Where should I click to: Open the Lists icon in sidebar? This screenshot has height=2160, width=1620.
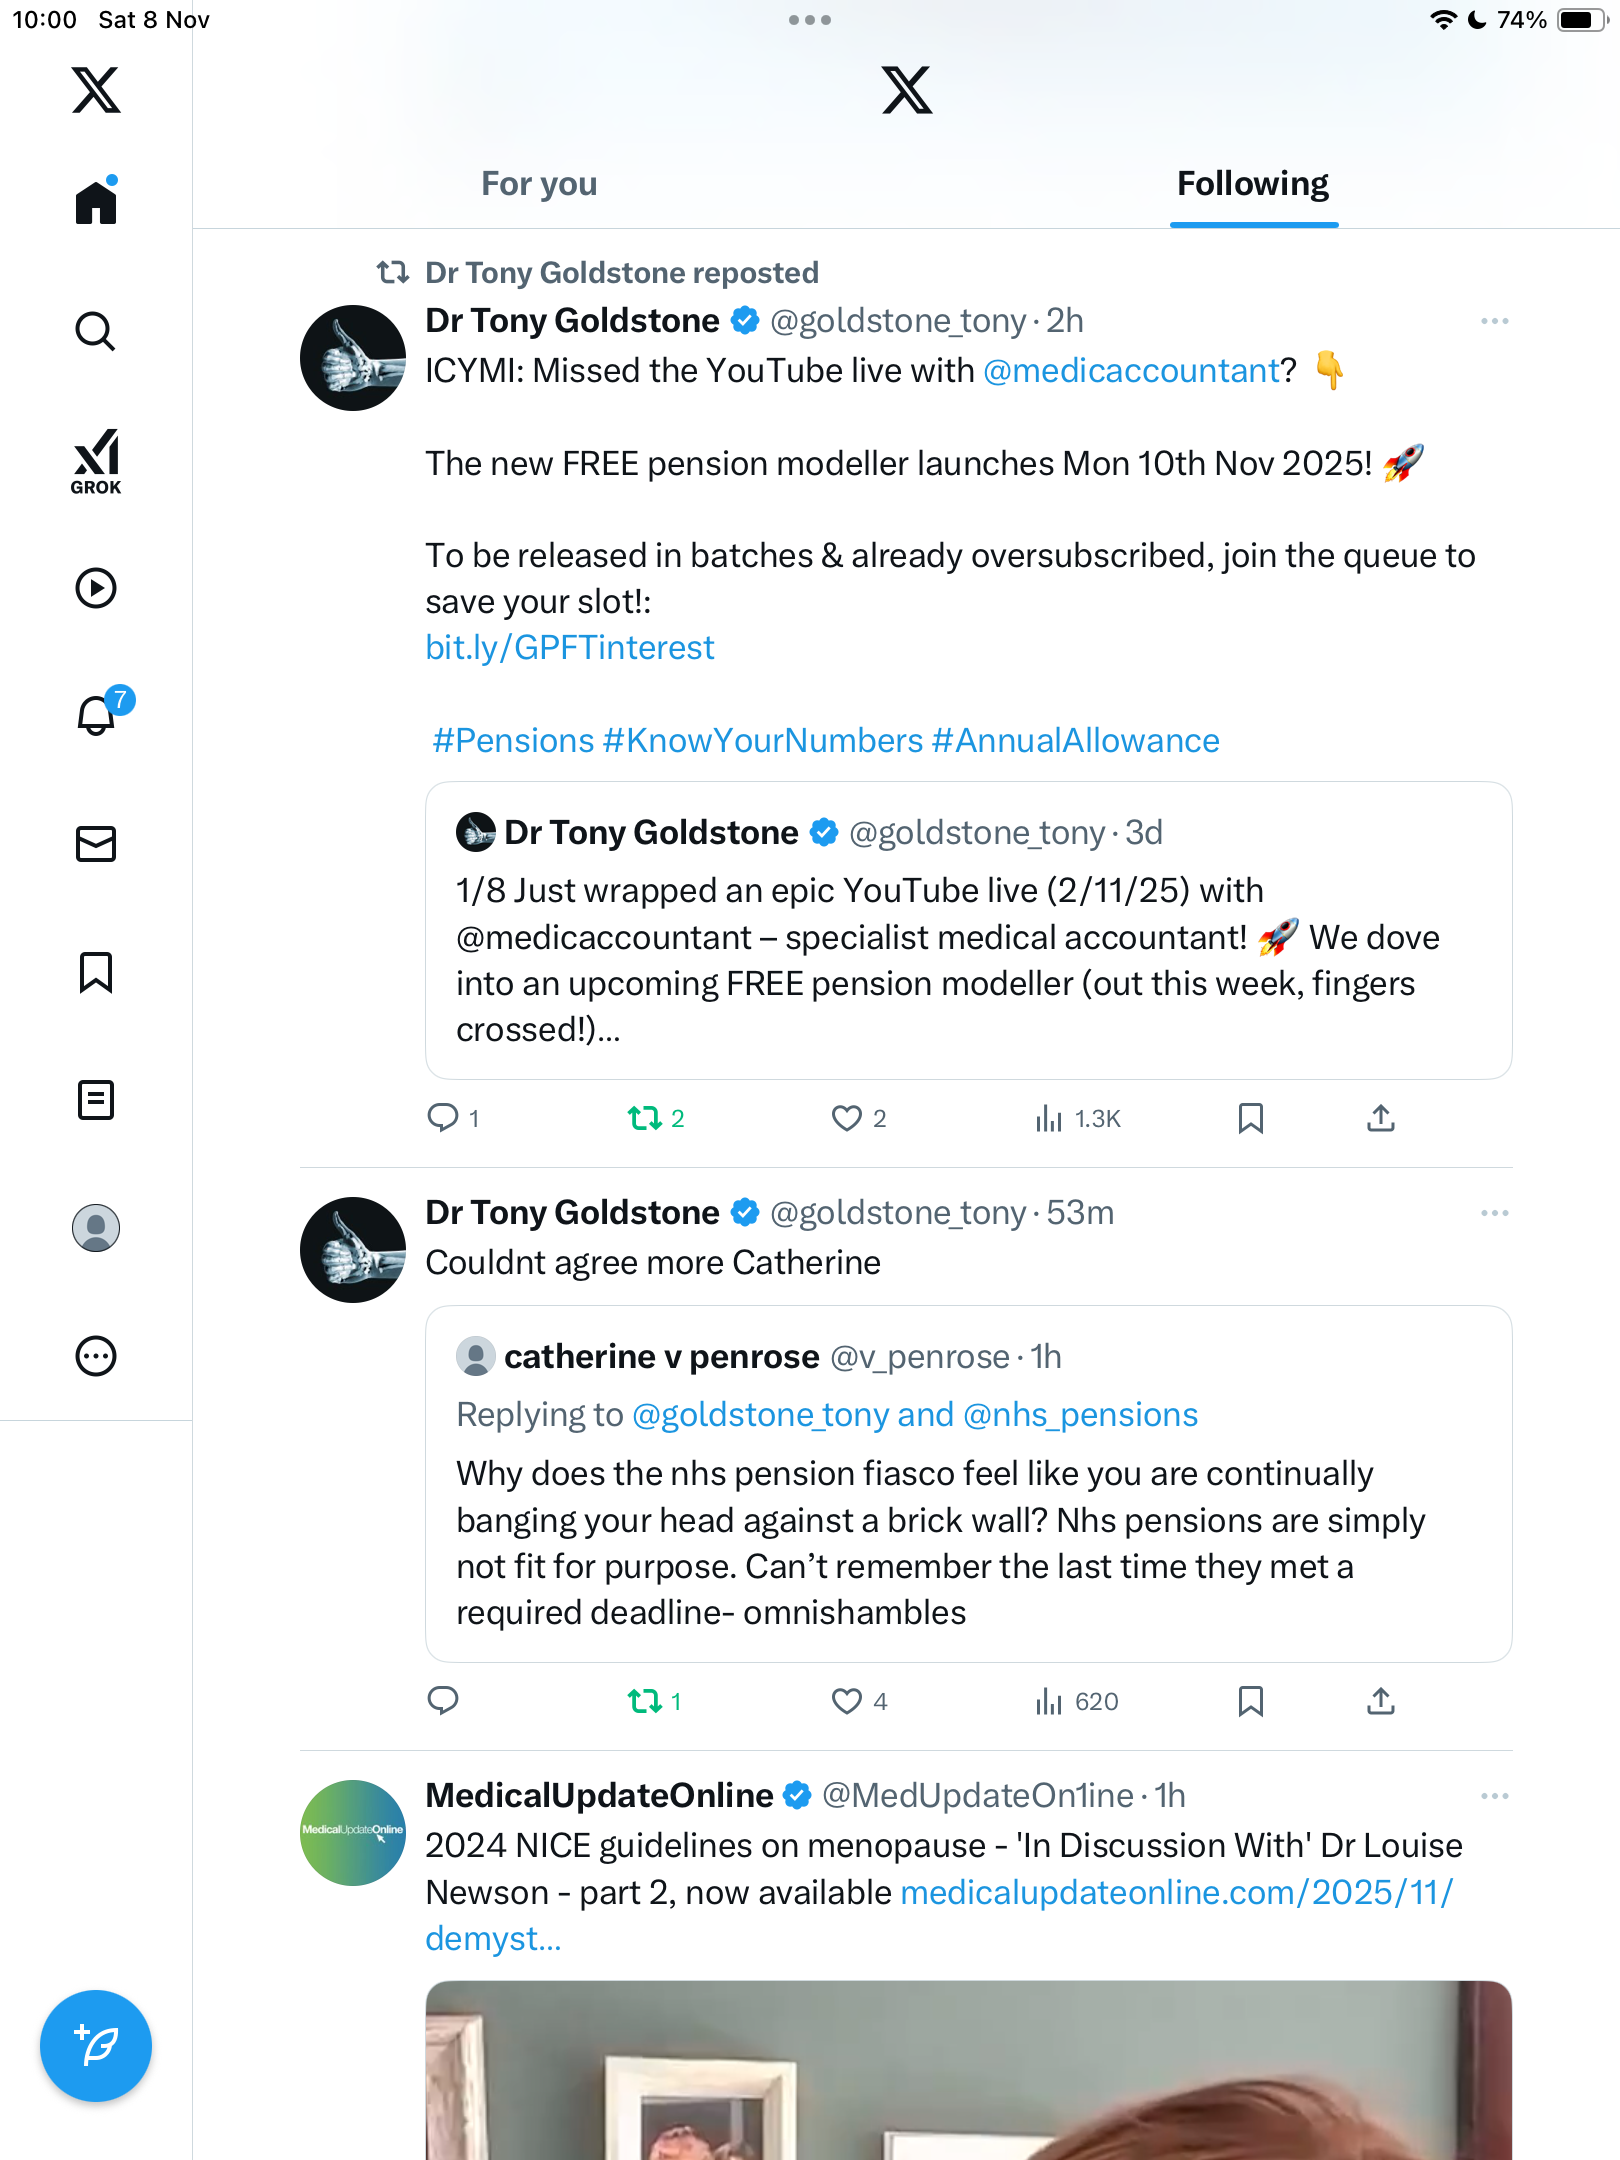[x=96, y=1100]
